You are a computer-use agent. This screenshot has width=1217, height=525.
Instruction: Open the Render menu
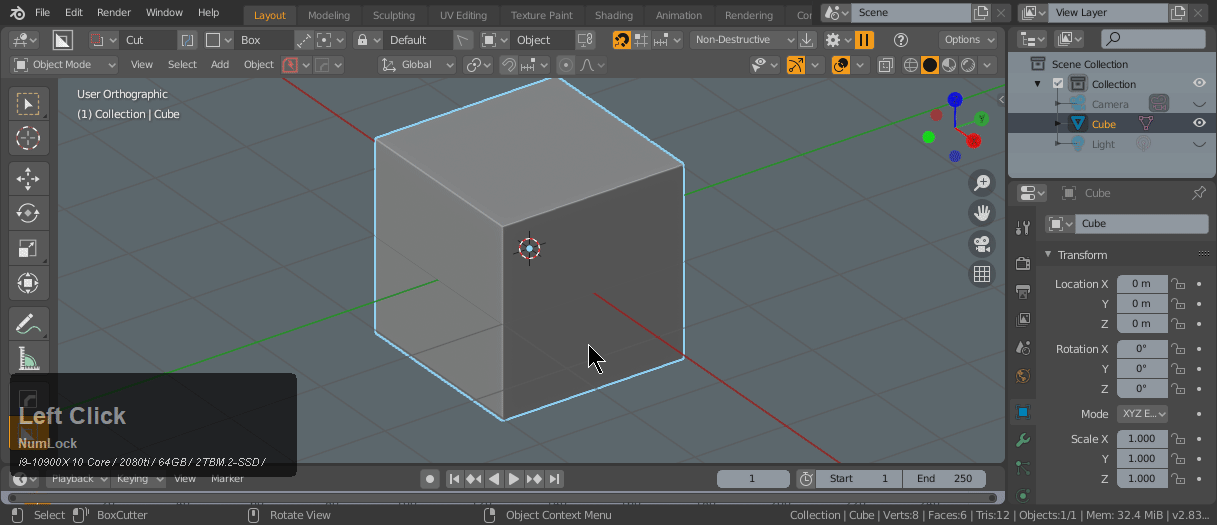click(114, 13)
